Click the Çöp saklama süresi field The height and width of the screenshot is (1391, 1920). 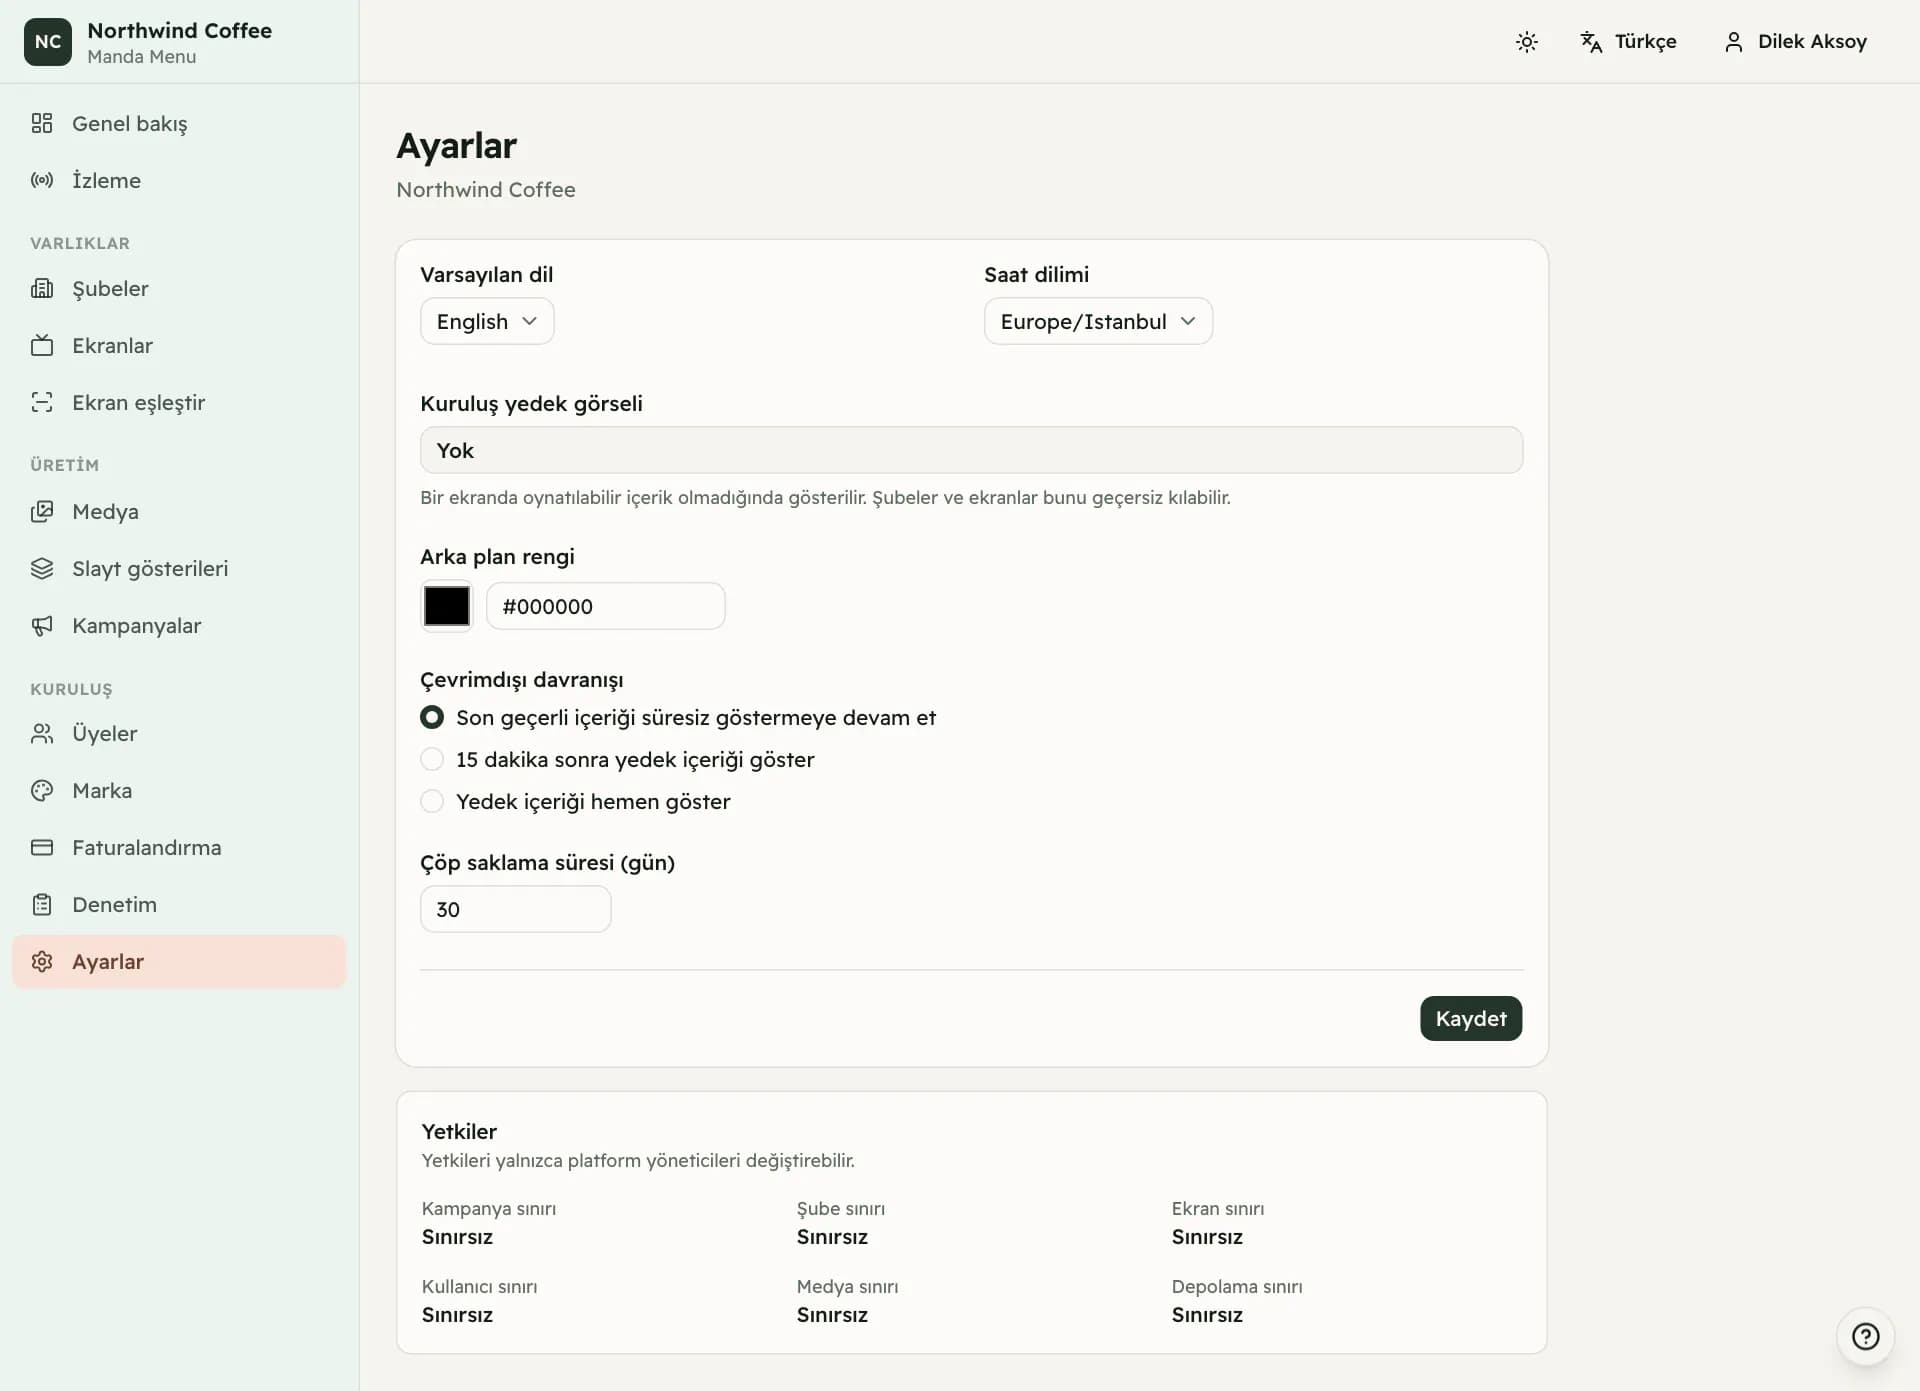pyautogui.click(x=515, y=909)
